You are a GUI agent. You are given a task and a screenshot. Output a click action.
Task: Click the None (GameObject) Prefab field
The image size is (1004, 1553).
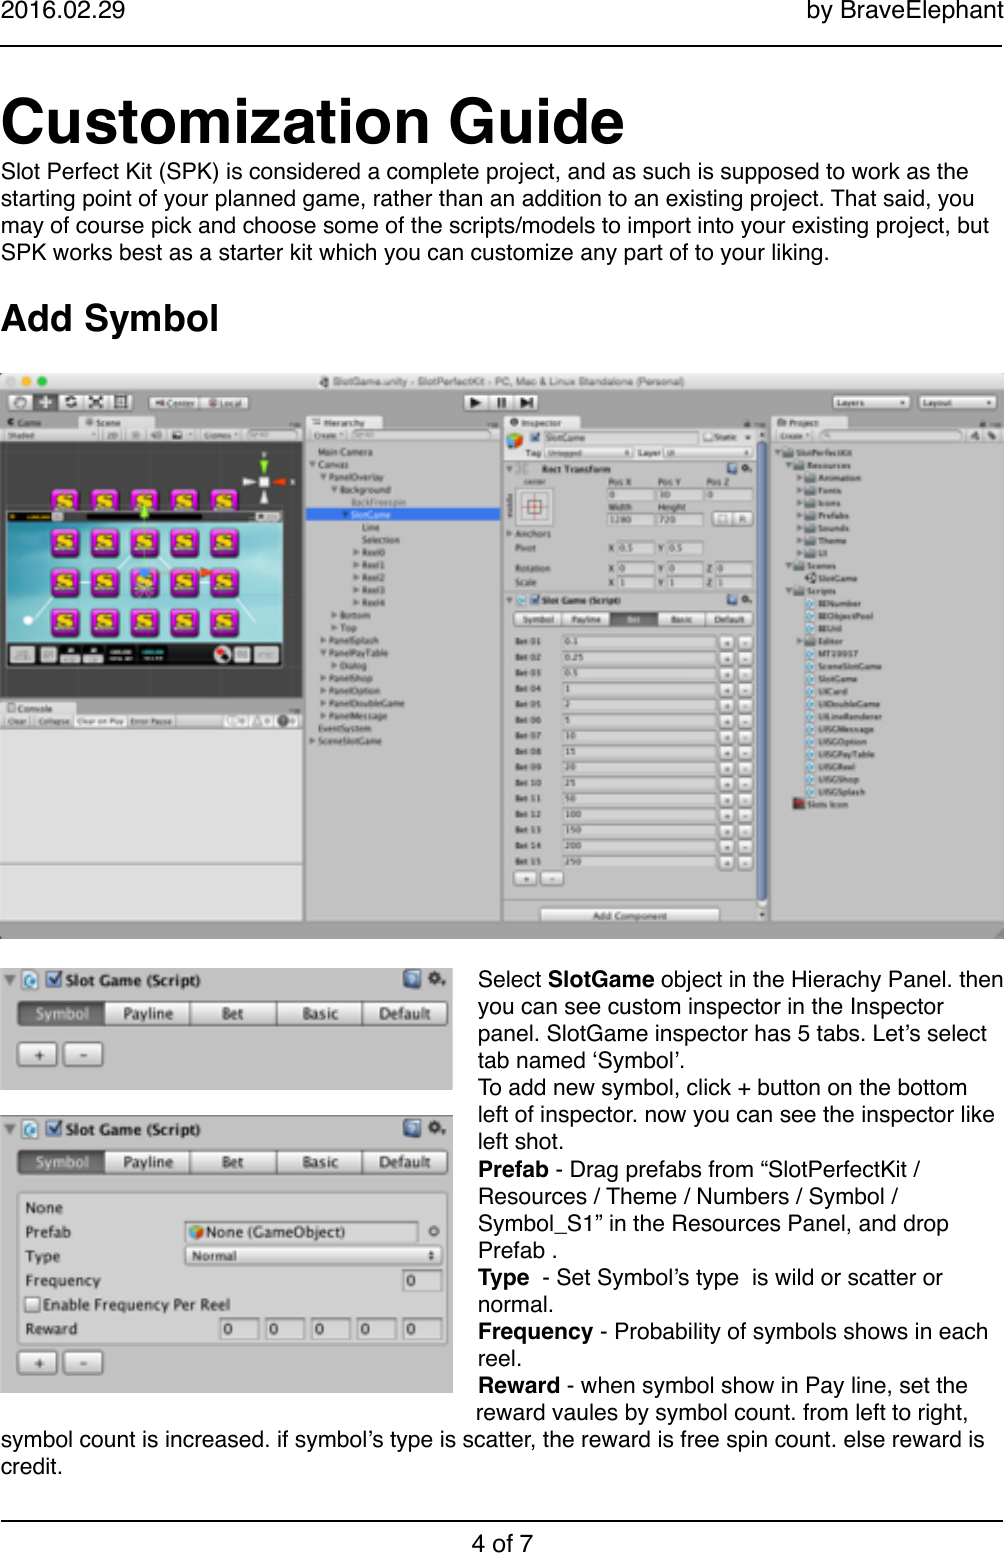(302, 1232)
